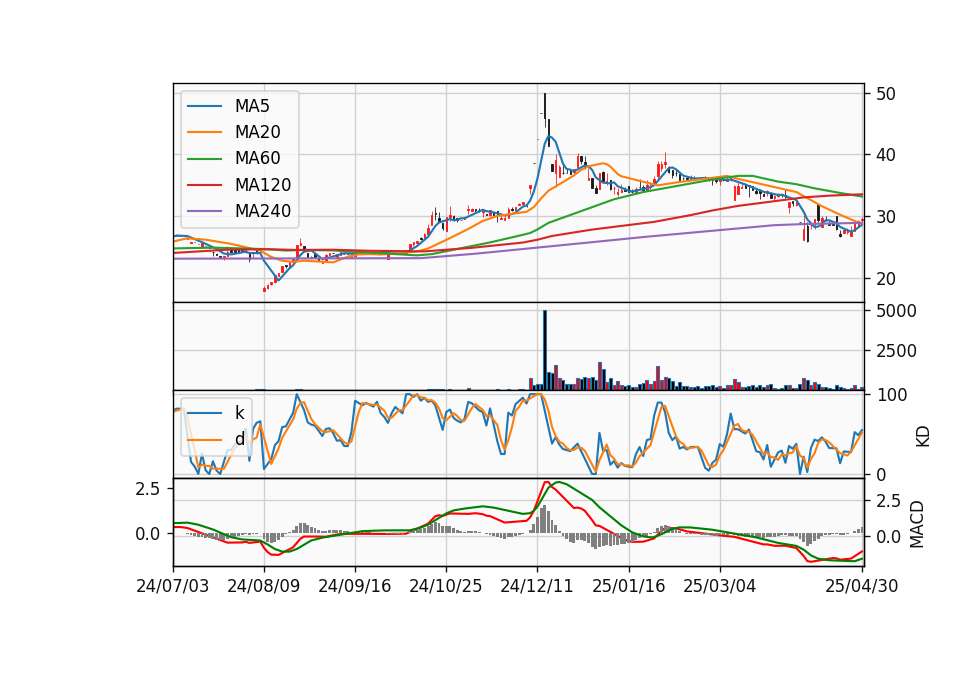Click the candlestick peak near price 50
The image size is (960, 690).
(545, 110)
